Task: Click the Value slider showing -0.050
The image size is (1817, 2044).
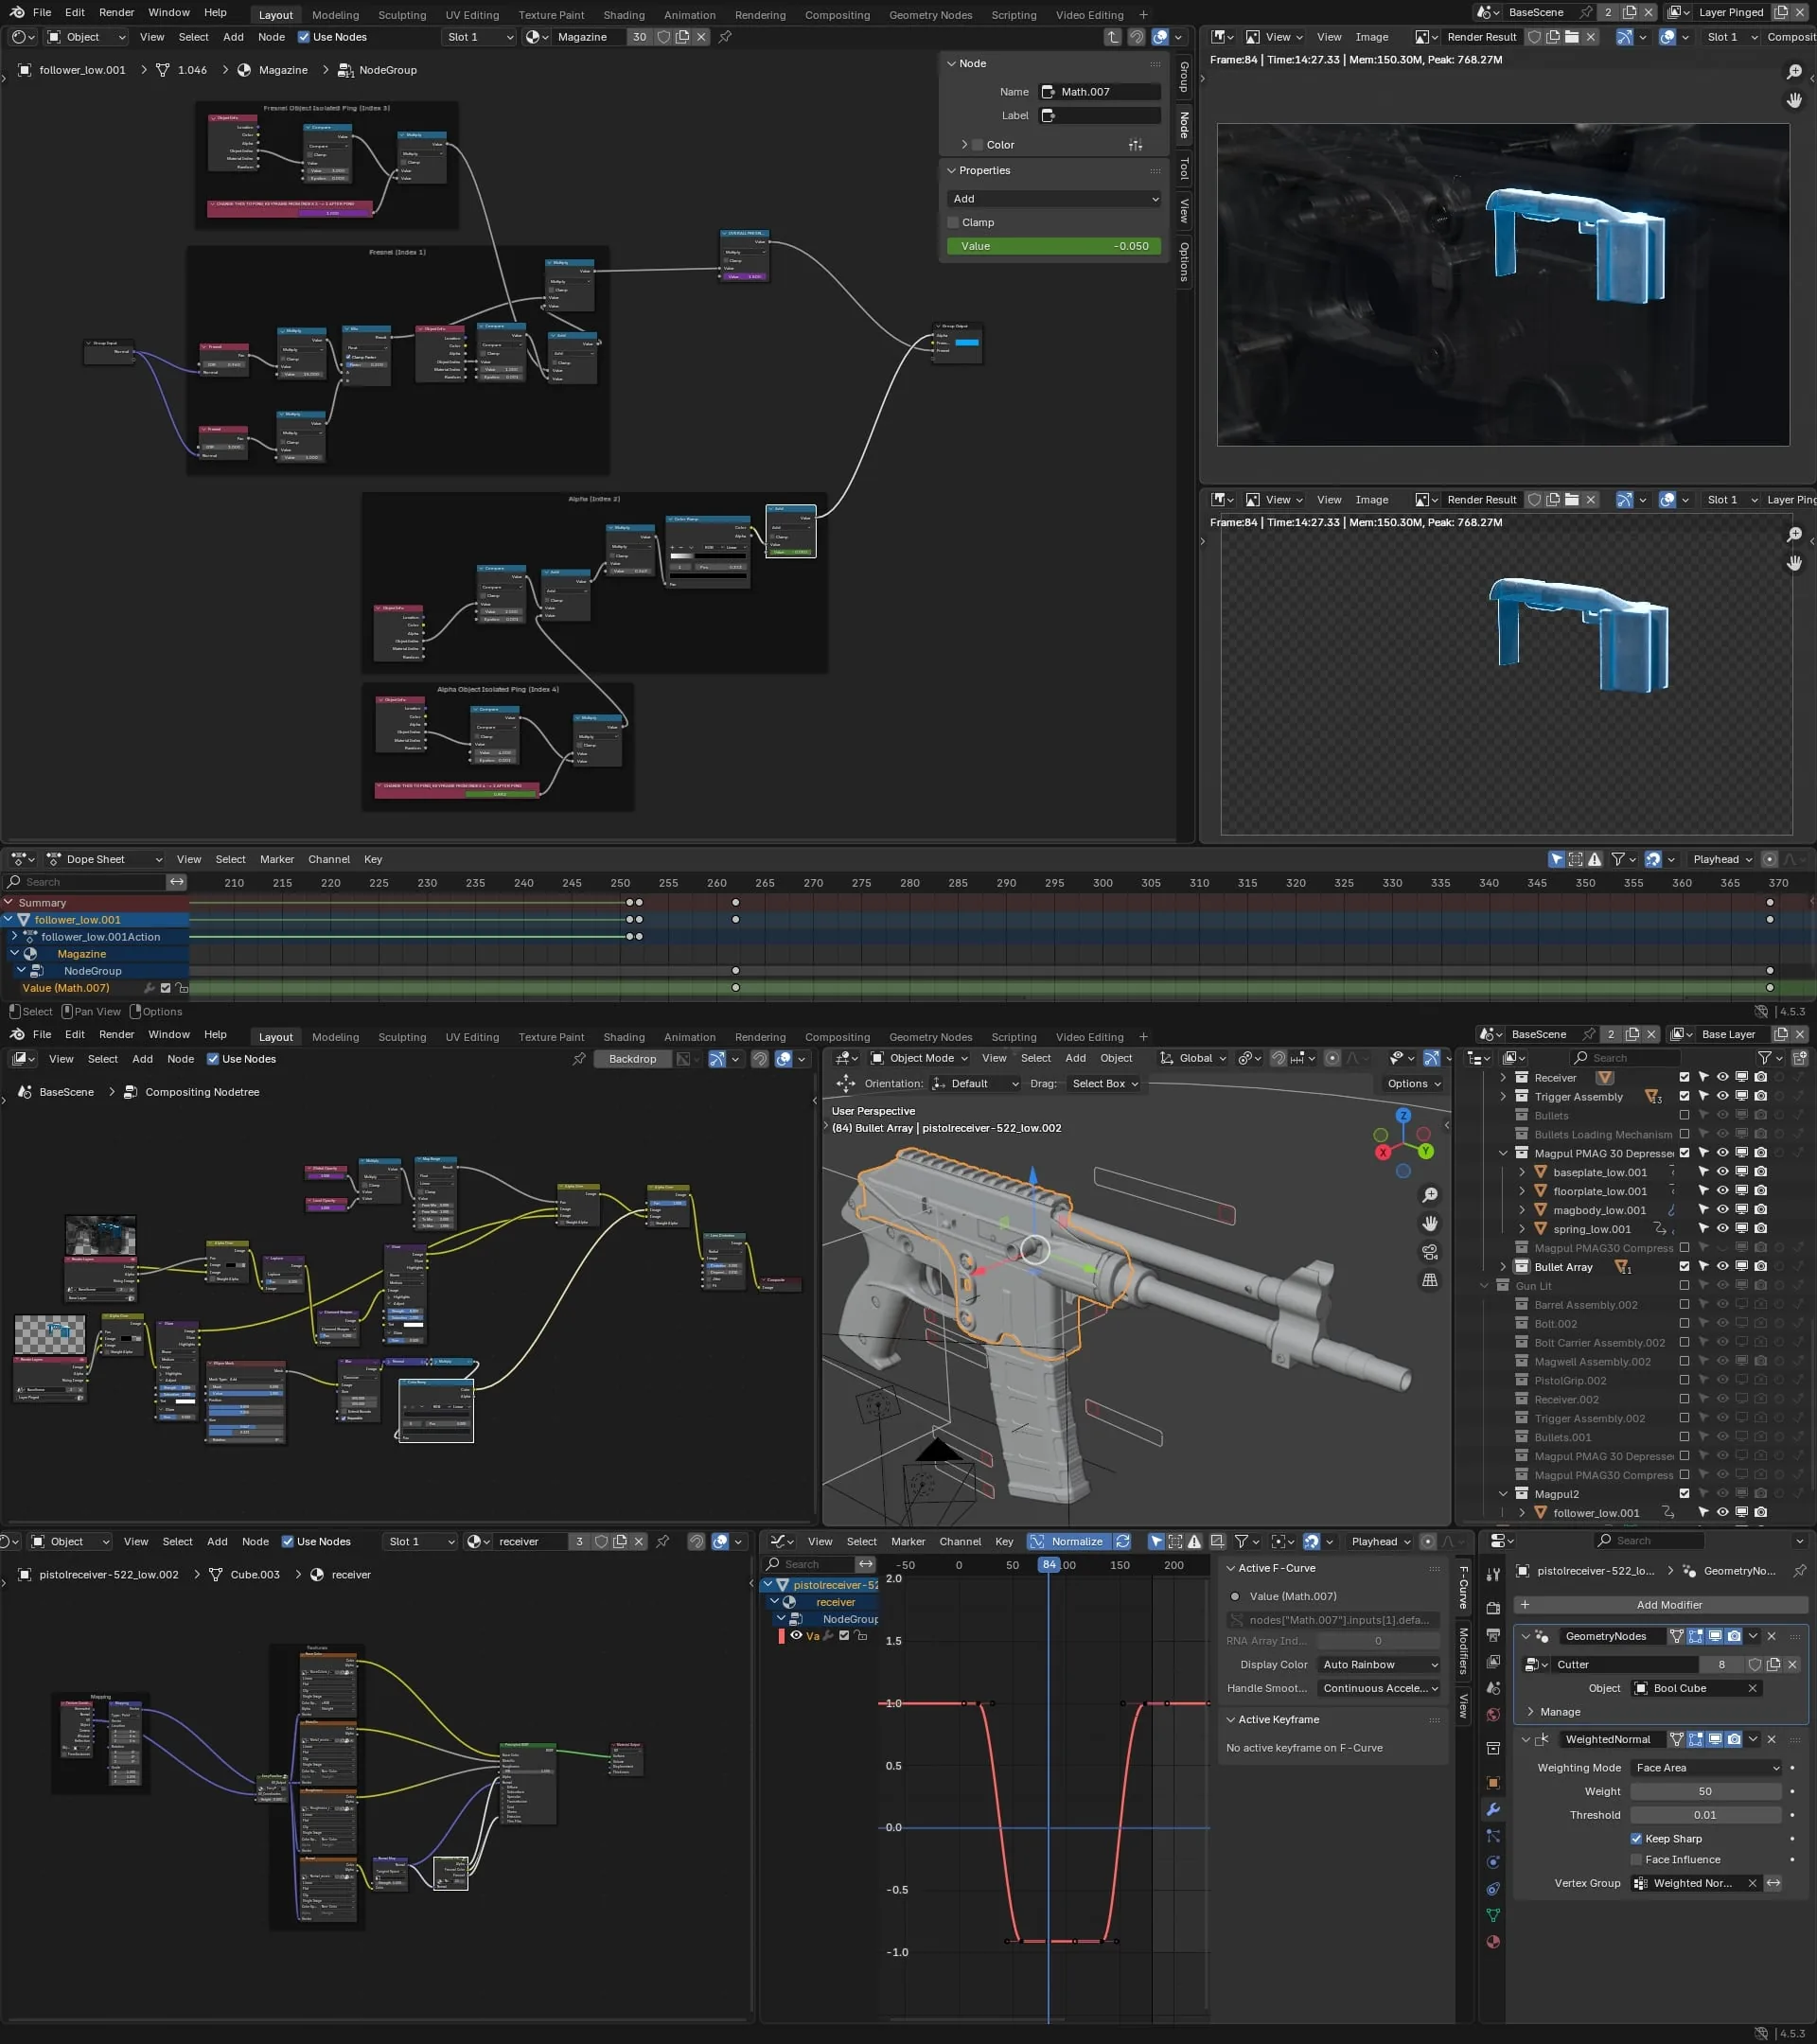Action: [x=1054, y=246]
